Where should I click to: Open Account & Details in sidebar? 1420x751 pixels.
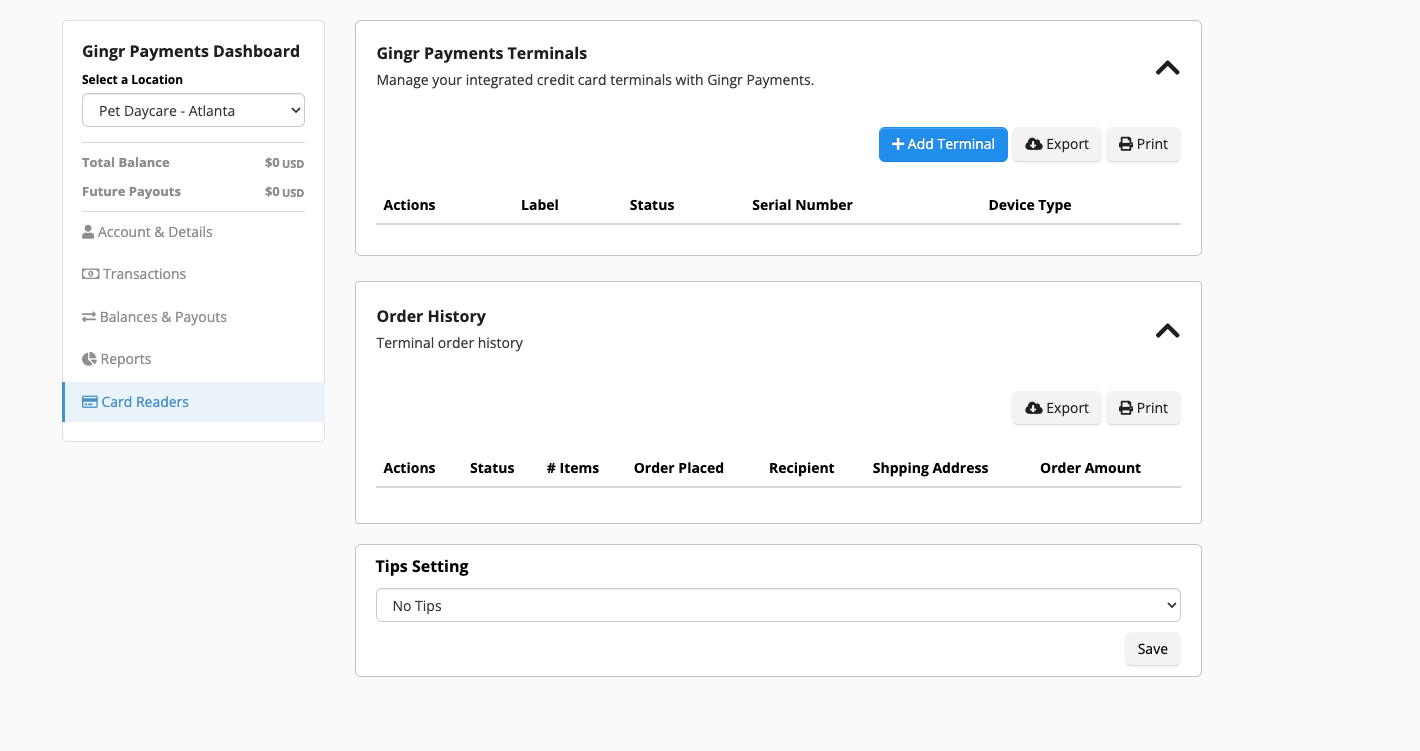point(147,232)
